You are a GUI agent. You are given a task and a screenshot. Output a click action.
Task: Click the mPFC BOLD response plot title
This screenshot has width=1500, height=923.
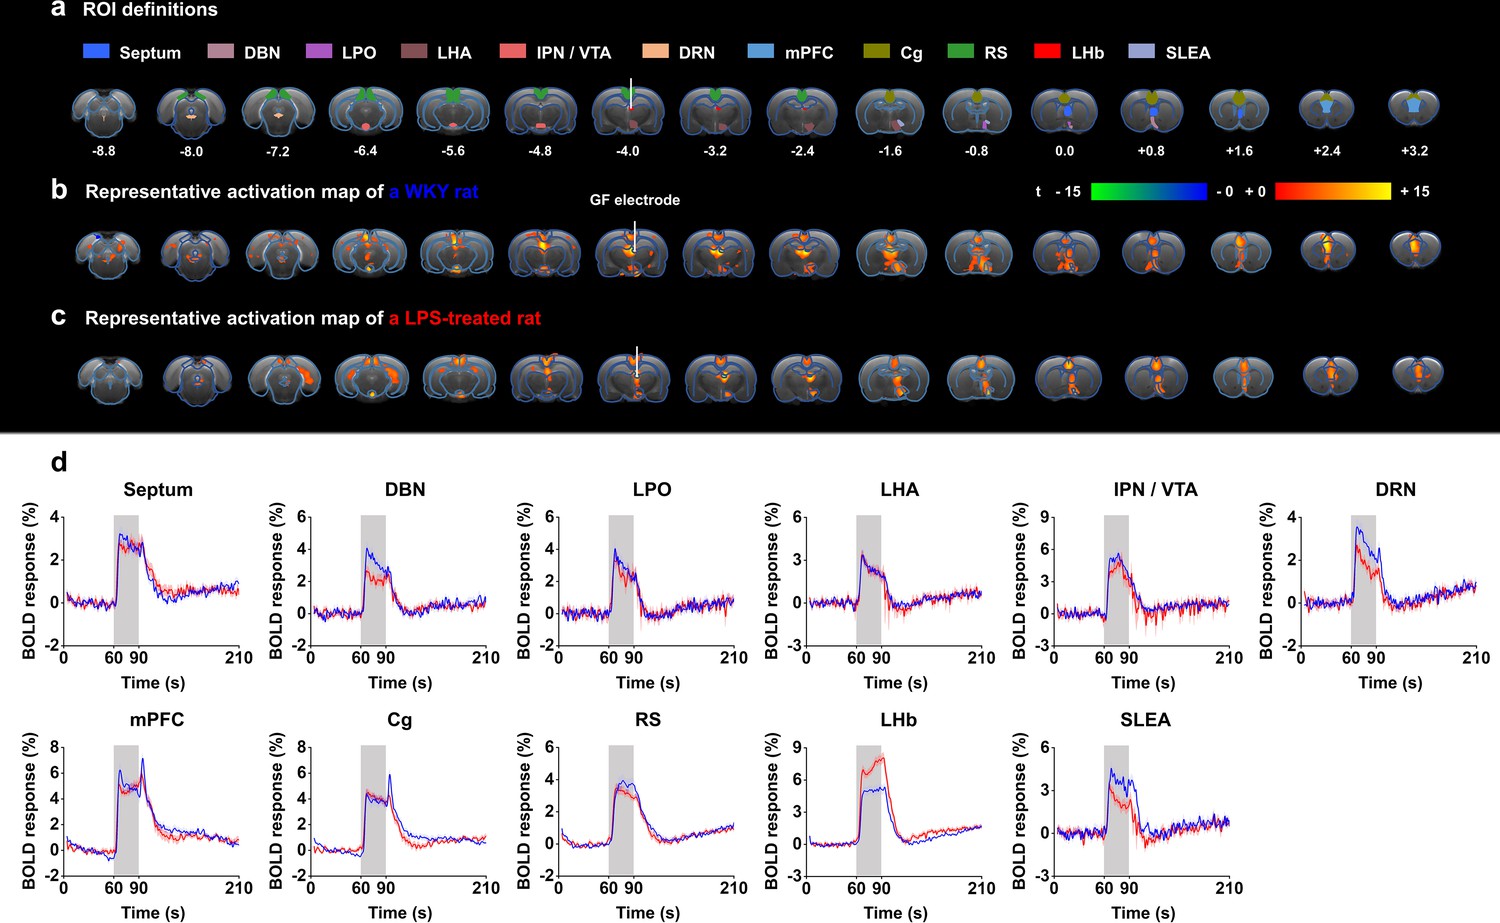[x=157, y=720]
